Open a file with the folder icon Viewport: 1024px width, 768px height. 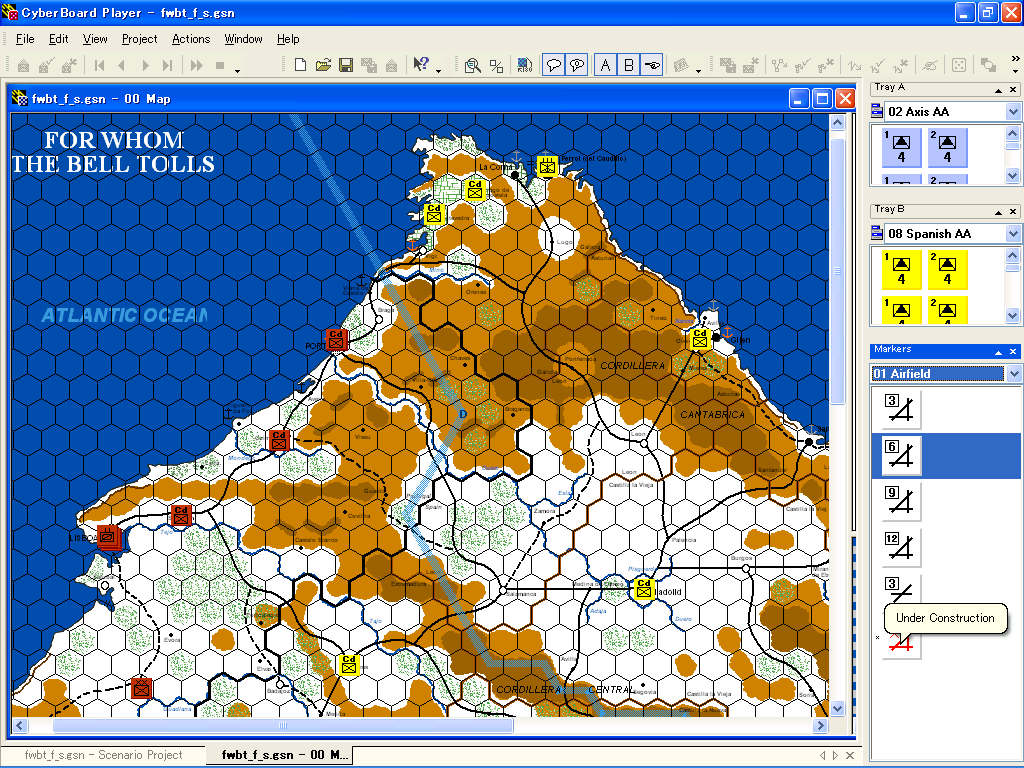(x=323, y=66)
